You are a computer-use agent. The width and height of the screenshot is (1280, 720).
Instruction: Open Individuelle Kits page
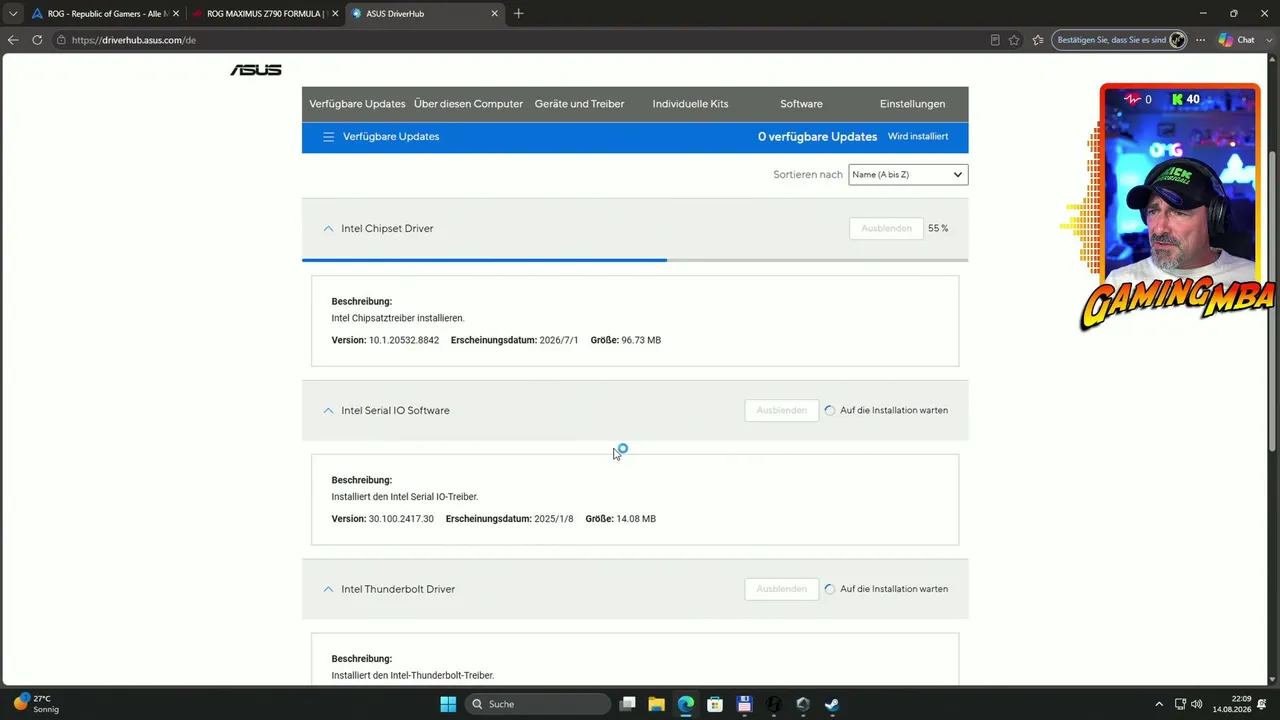coord(690,104)
